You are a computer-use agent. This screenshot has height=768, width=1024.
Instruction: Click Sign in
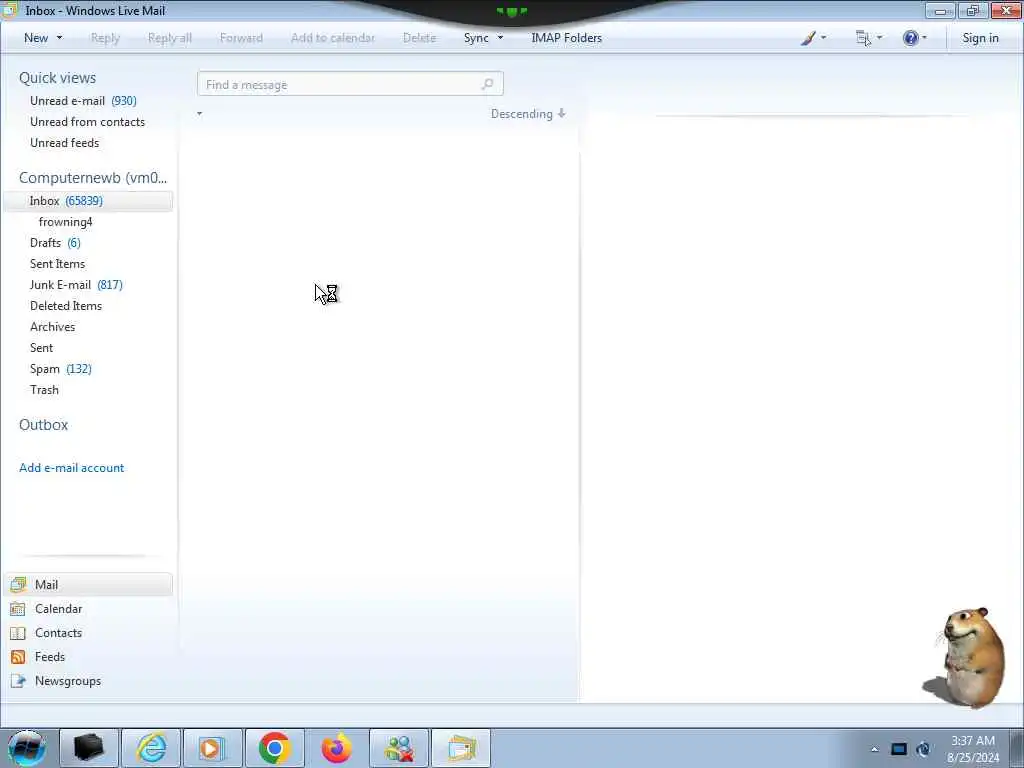point(980,38)
